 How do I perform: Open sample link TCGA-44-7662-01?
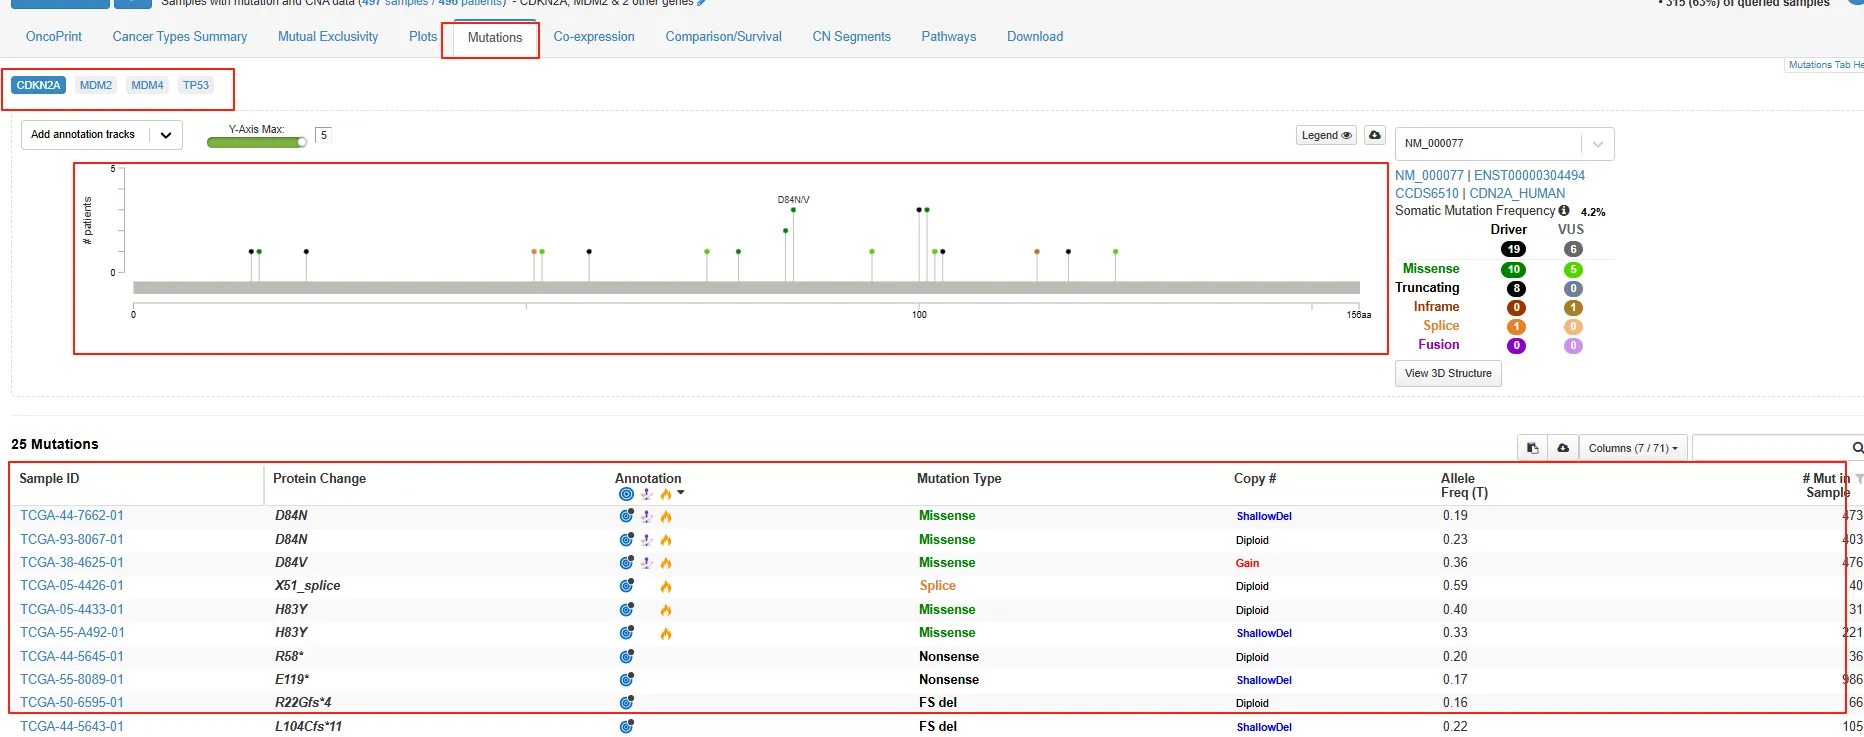[72, 516]
